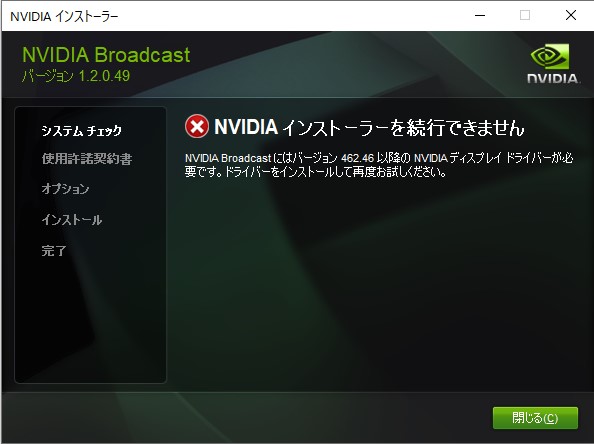Click the バージョン 1.2.0.49 text
This screenshot has width=594, height=444.
coord(76,76)
